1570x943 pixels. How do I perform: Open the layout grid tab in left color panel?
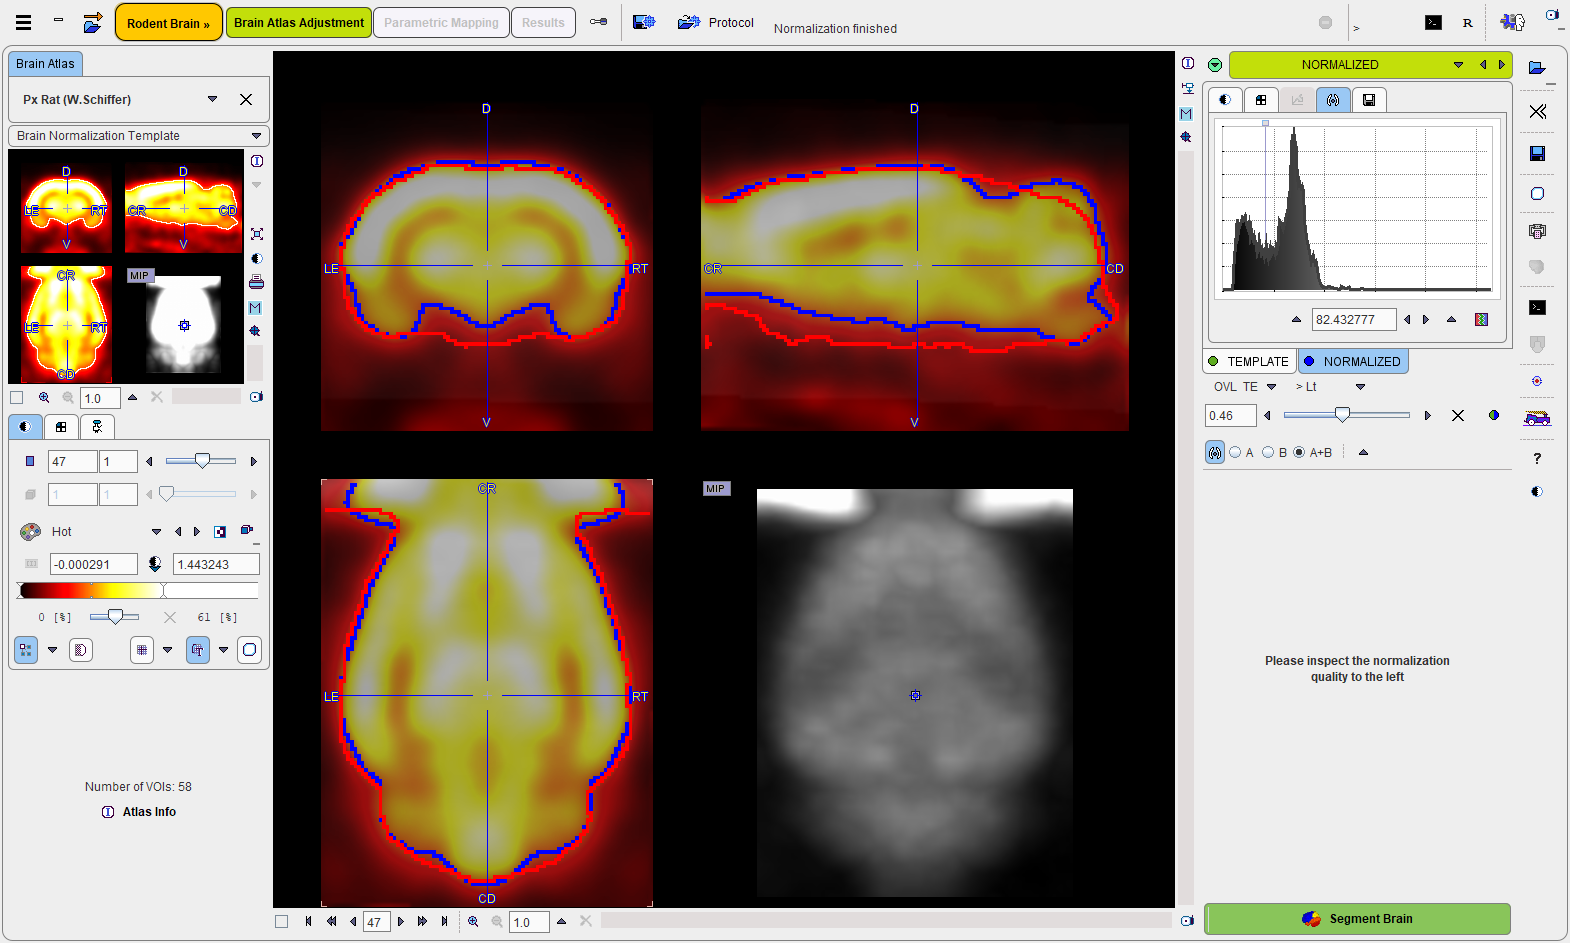click(61, 427)
